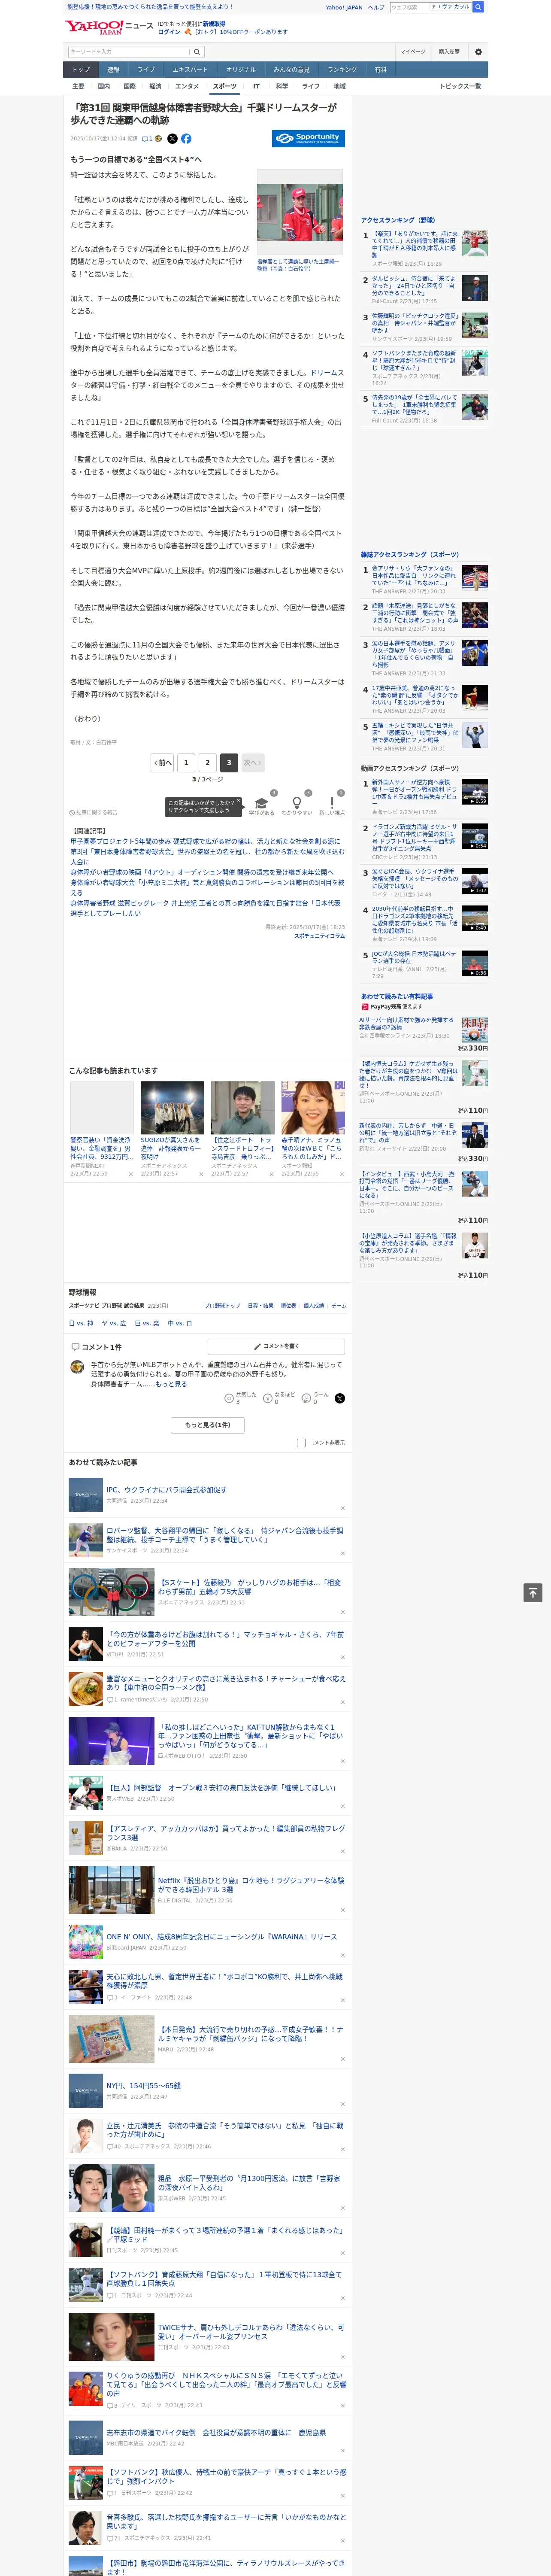Select the 有料 navigation tab
Screen dimensions: 551x2576
click(x=380, y=70)
